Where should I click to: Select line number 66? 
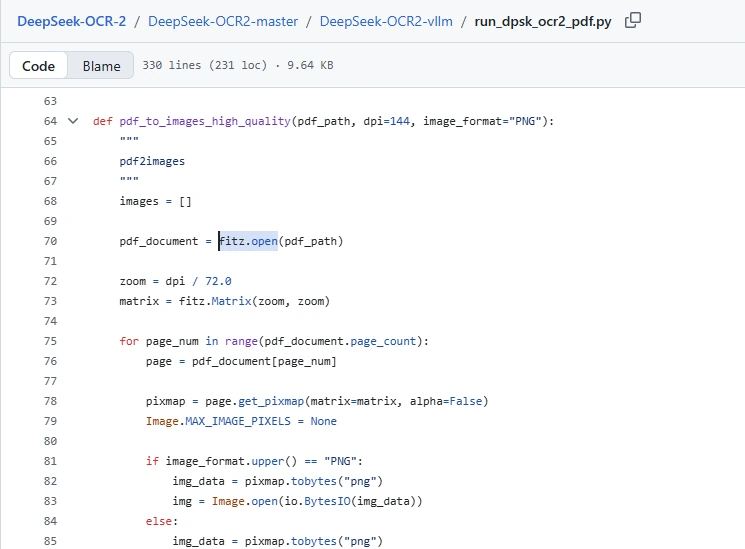(50, 162)
